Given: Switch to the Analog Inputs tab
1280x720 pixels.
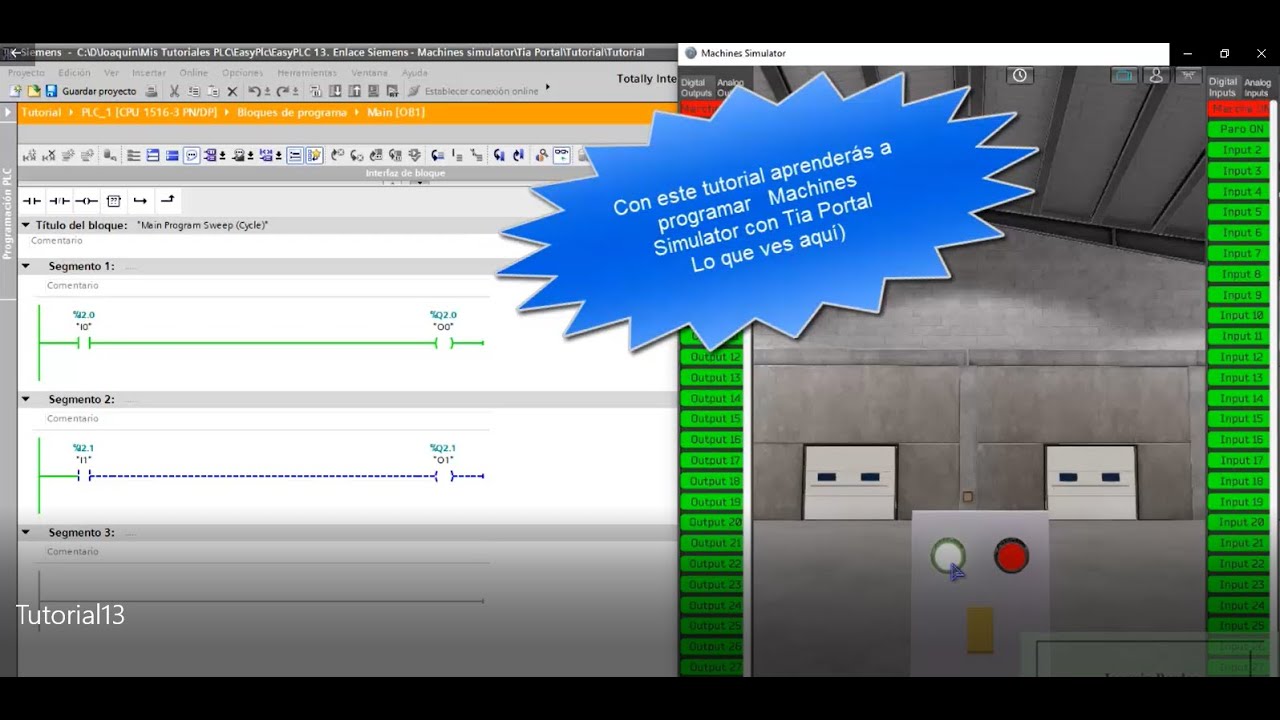Looking at the screenshot, I should 1256,87.
